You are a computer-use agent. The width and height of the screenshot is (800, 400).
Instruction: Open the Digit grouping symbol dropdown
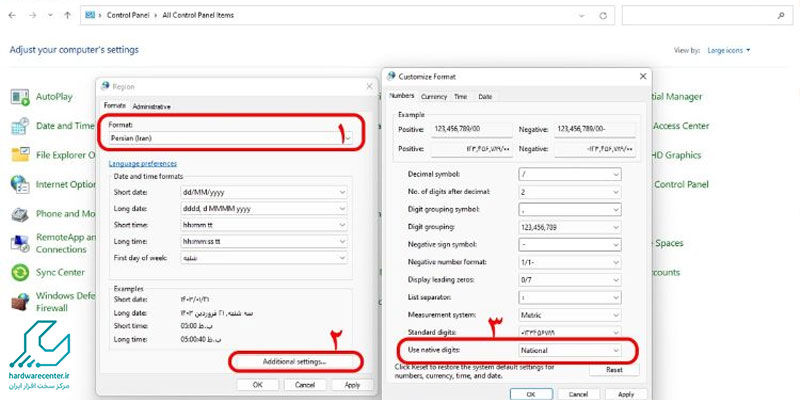pos(570,209)
